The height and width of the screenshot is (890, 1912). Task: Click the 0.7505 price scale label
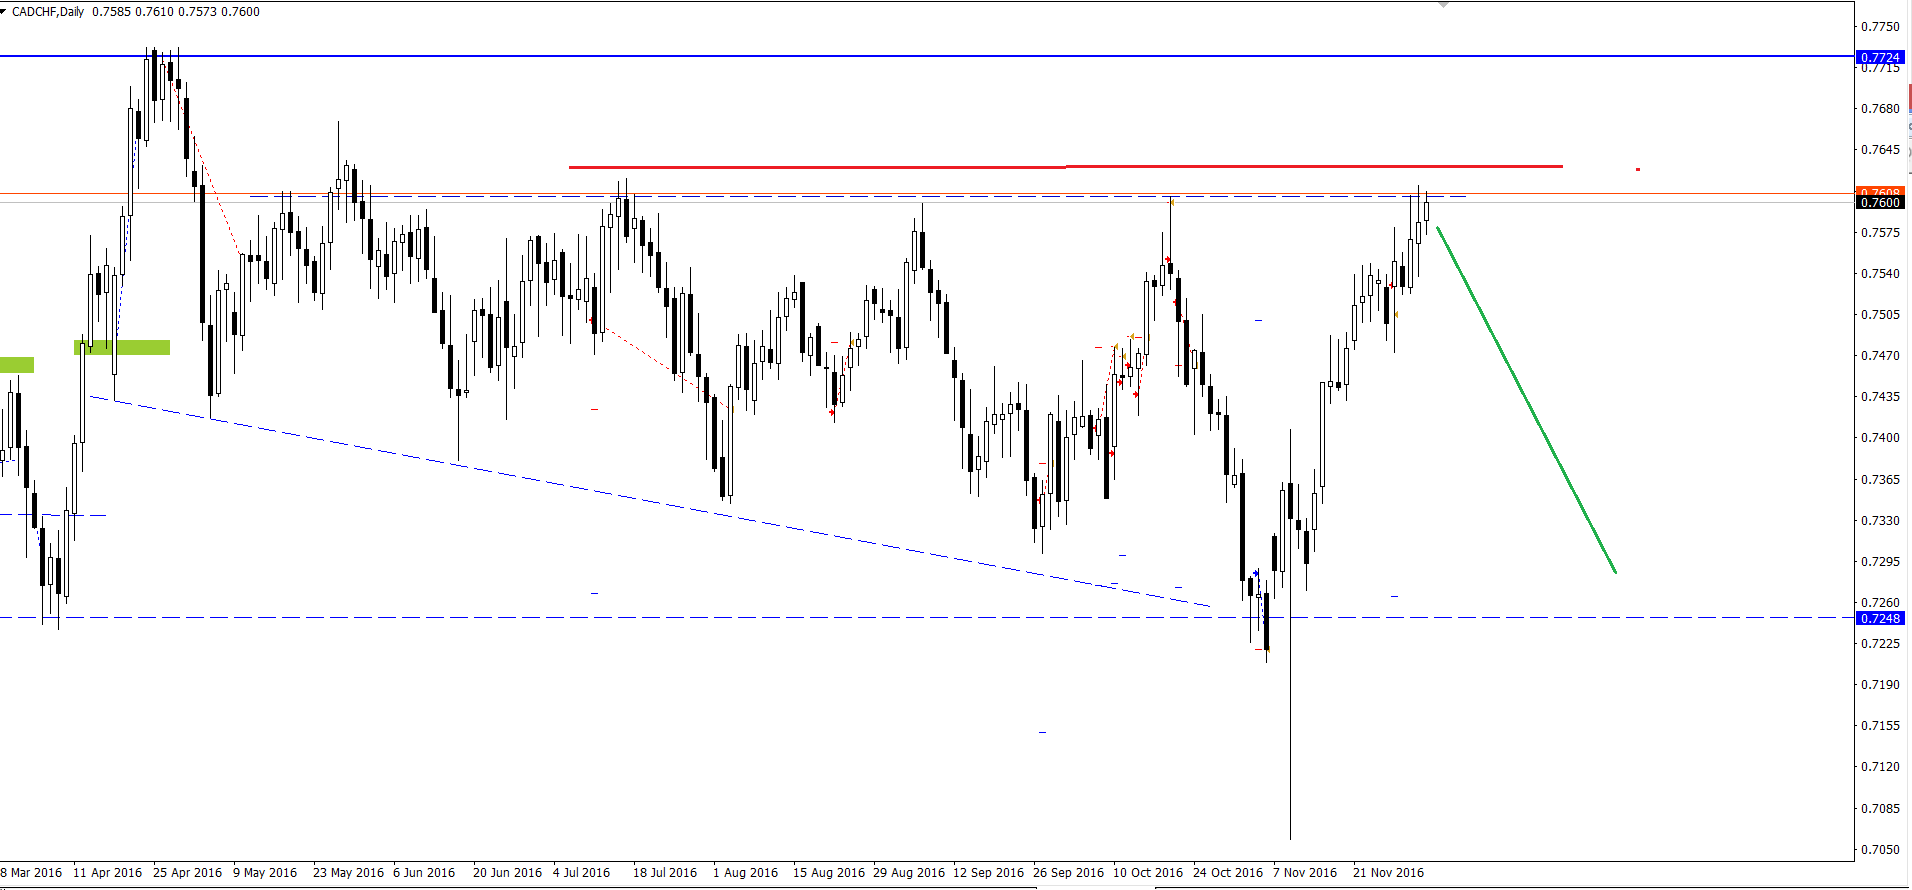point(1880,315)
